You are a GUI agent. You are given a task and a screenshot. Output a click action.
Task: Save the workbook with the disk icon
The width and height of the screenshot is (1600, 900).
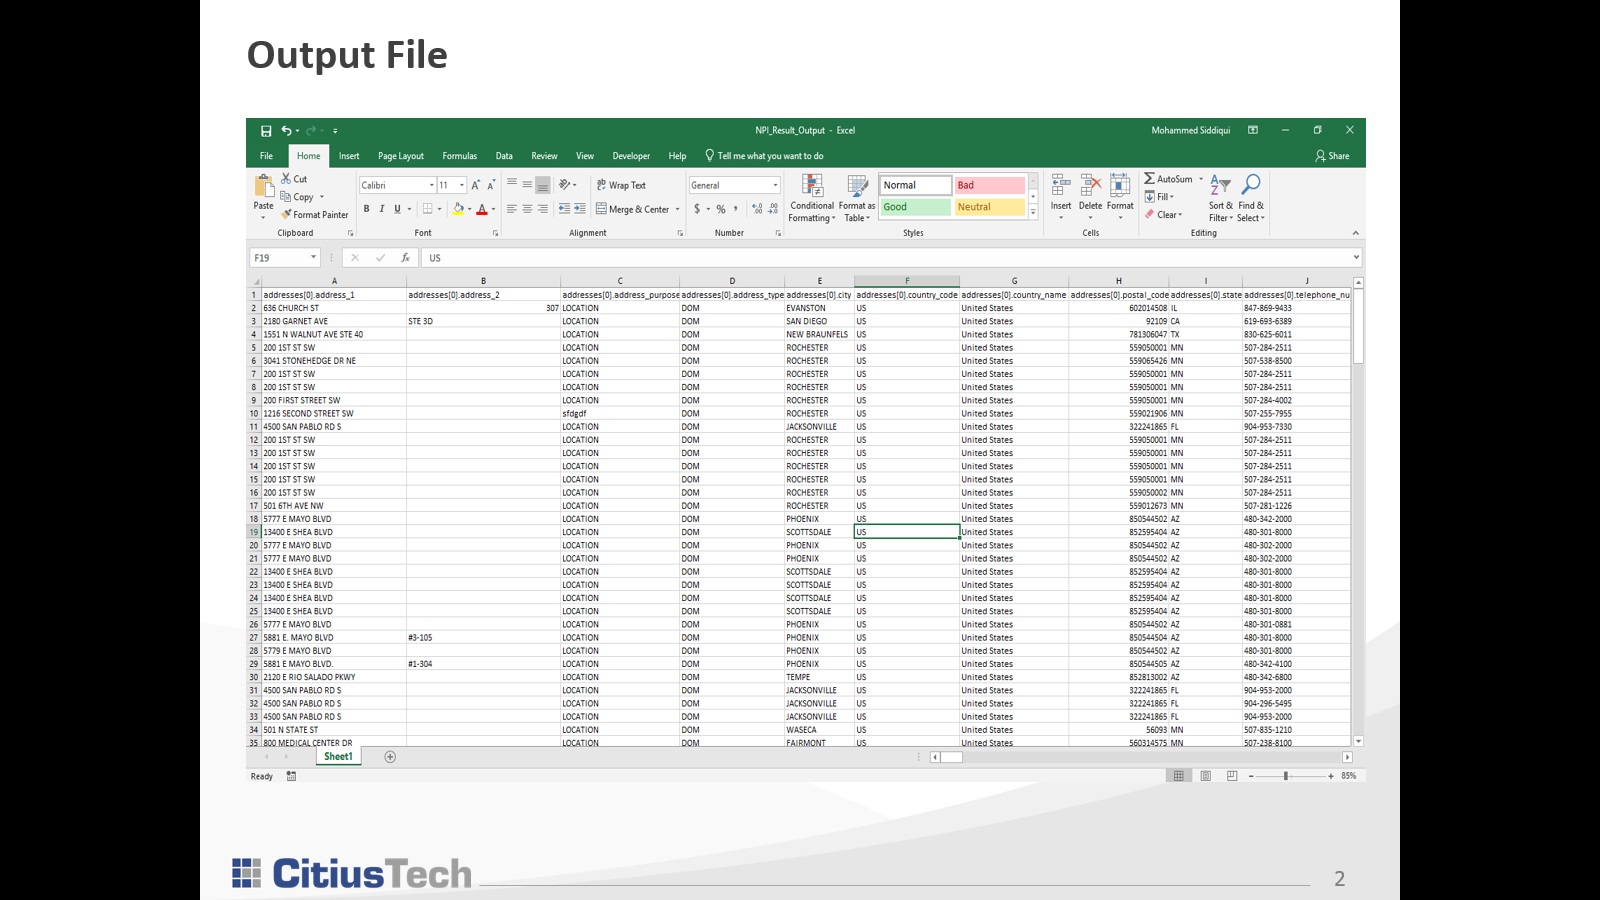pos(266,131)
